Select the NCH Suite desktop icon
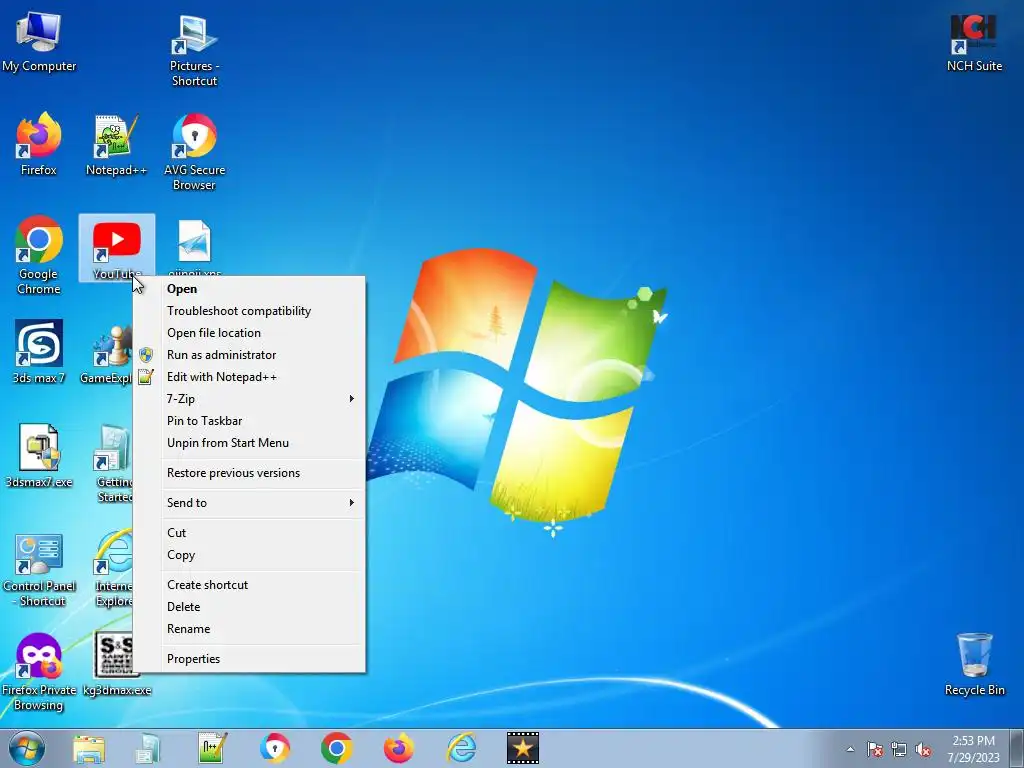This screenshot has height=768, width=1024. 974,40
